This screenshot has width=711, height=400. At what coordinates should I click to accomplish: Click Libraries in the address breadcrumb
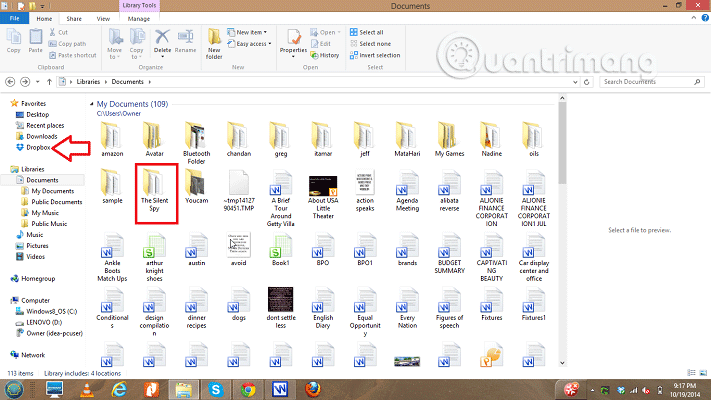point(88,82)
